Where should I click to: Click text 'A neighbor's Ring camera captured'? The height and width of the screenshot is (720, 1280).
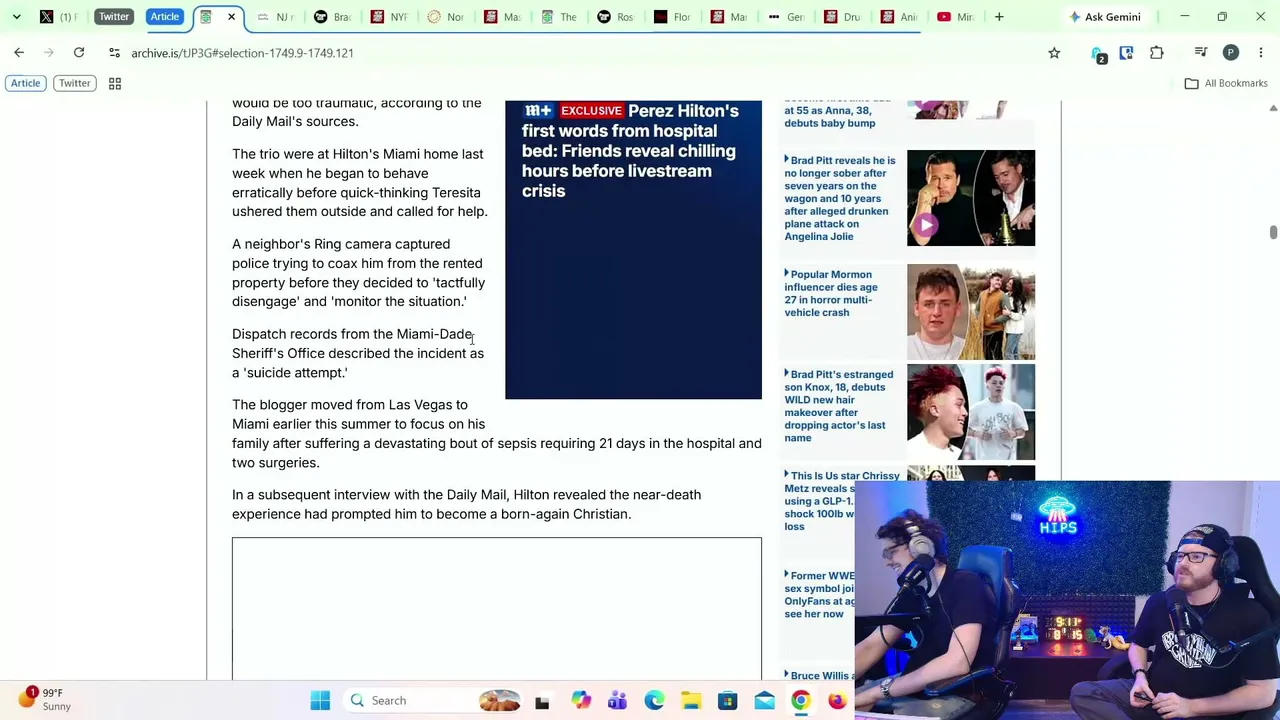[x=341, y=244]
